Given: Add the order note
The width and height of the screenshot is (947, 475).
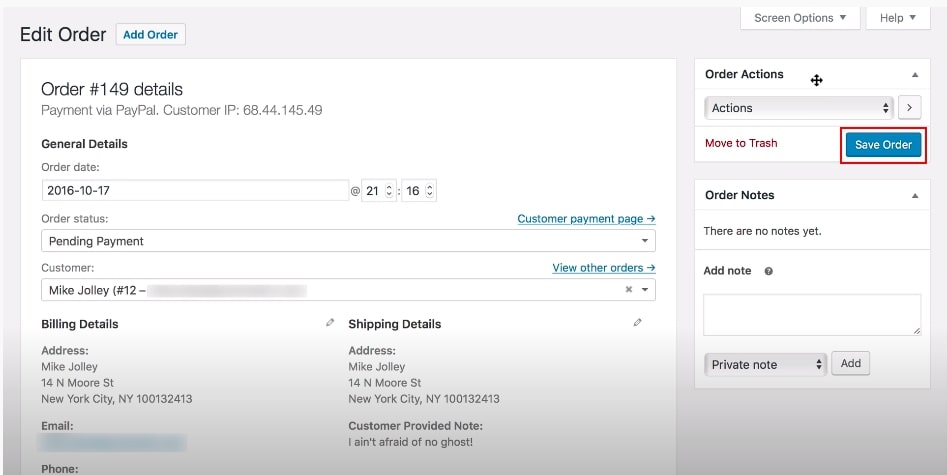Looking at the screenshot, I should [x=850, y=363].
